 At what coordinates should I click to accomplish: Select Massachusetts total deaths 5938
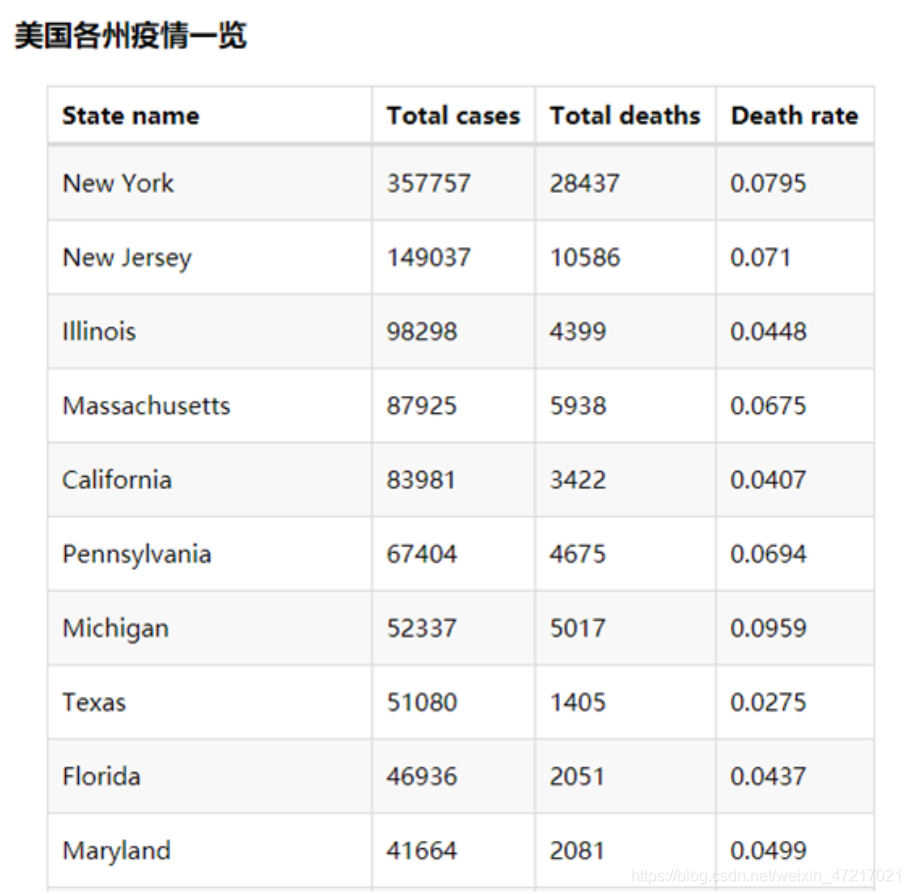578,405
